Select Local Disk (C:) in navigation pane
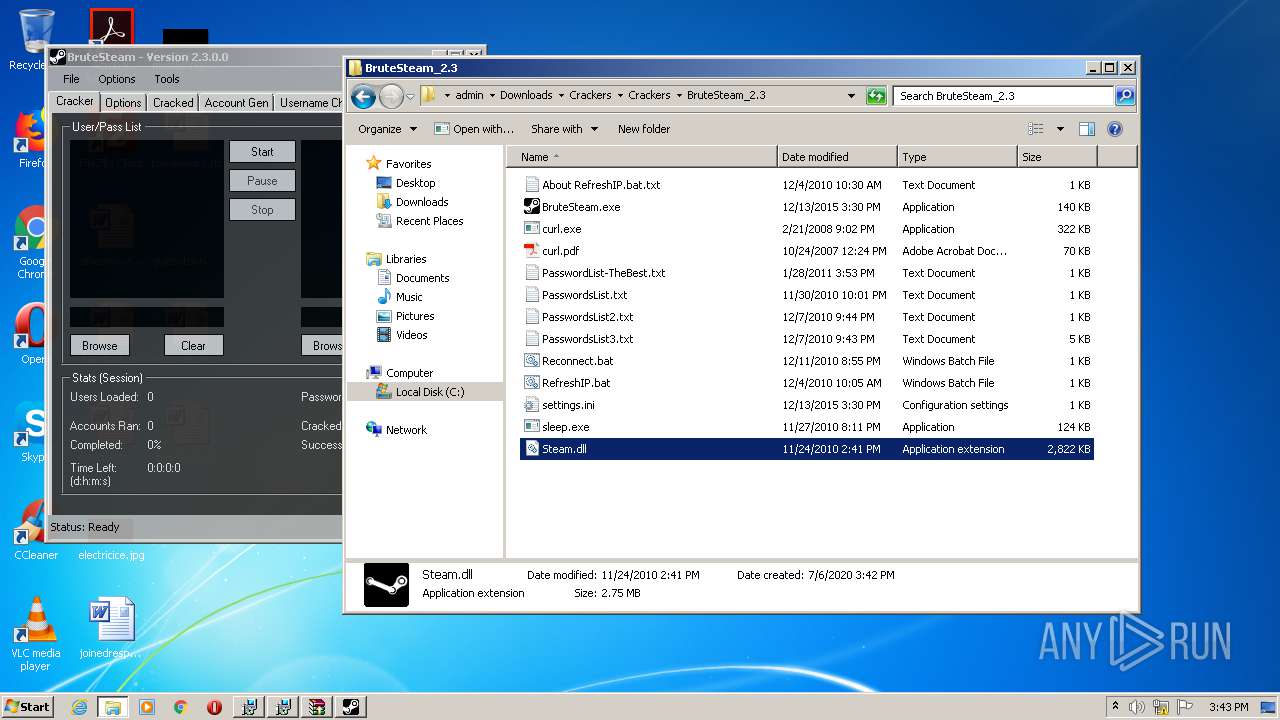Screen dimensions: 1280x720 tap(429, 392)
